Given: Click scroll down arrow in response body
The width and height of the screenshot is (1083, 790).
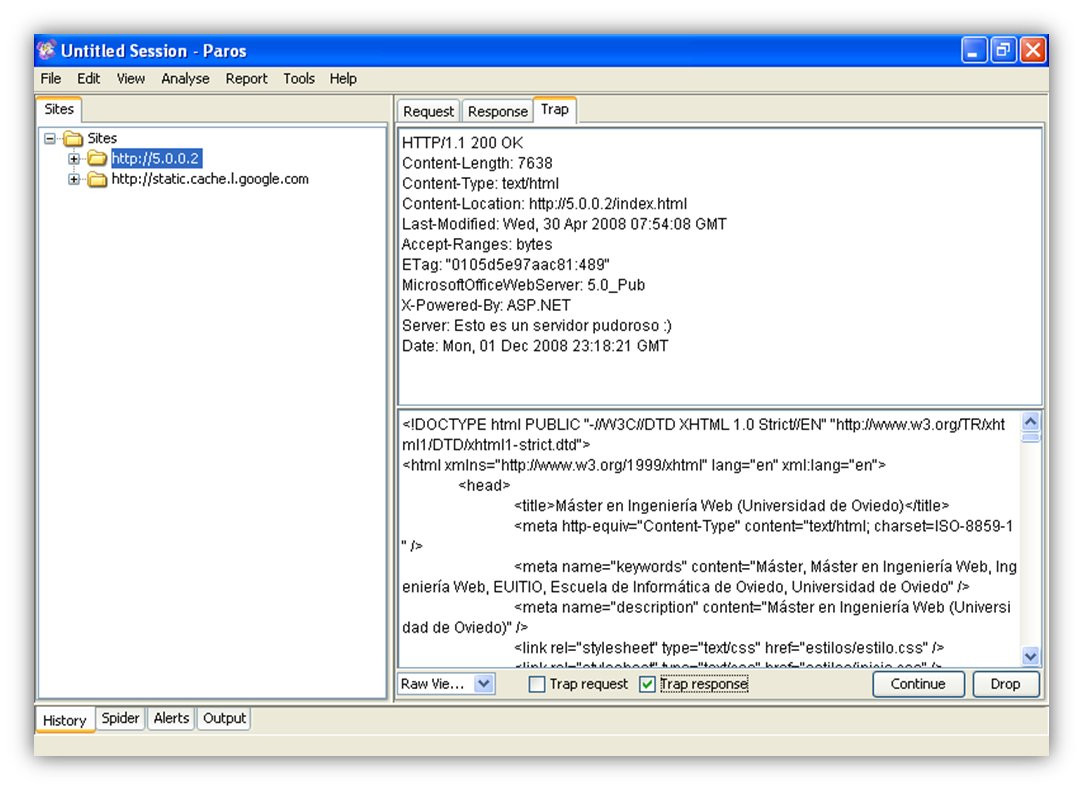Looking at the screenshot, I should [1031, 655].
